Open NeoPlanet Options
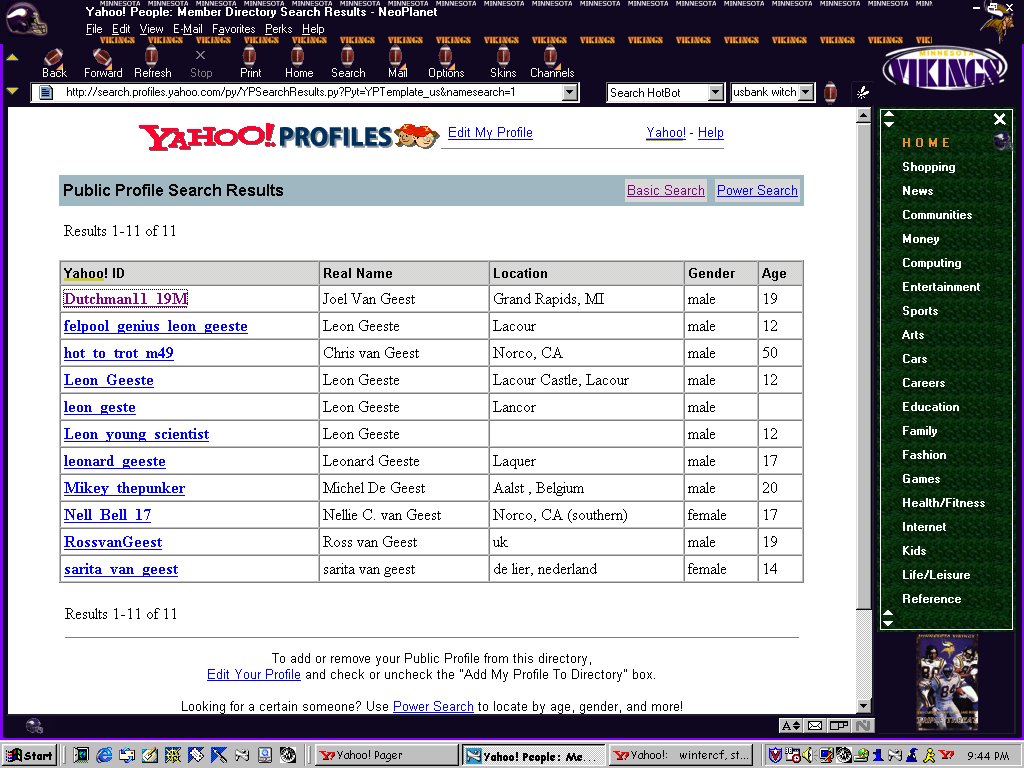The height and width of the screenshot is (768, 1024). [x=446, y=63]
